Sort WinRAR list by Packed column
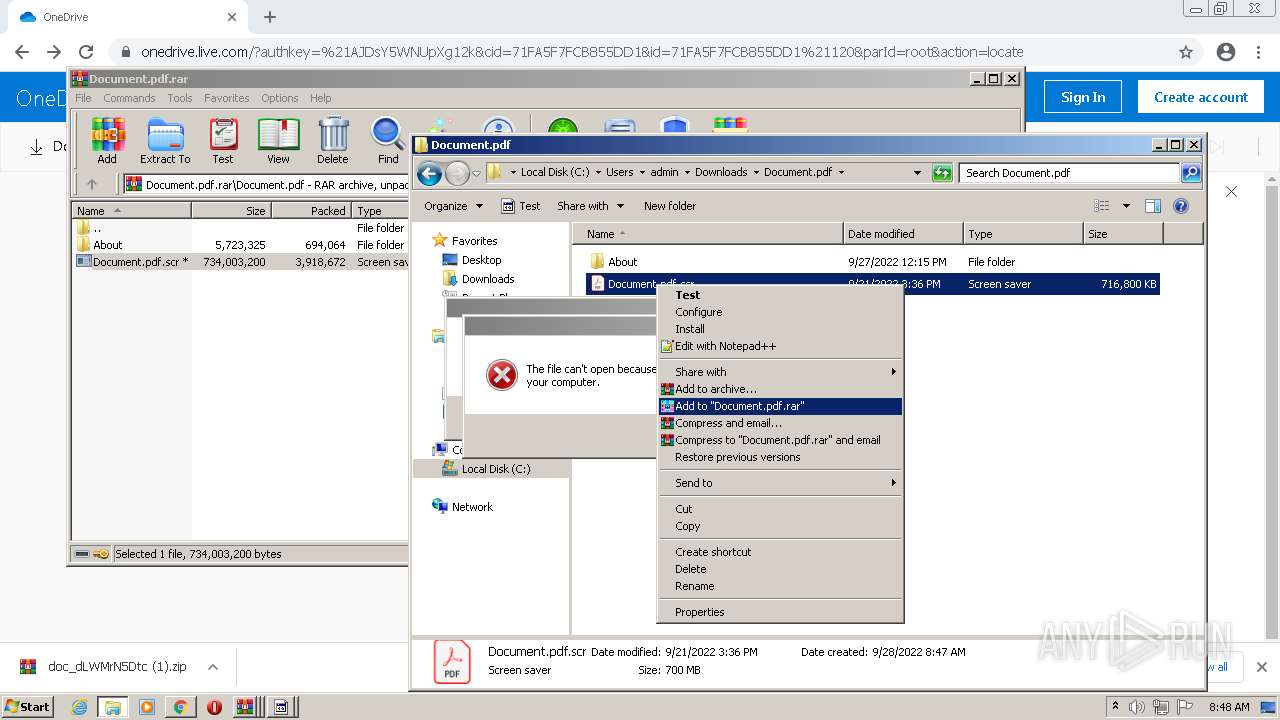This screenshot has height=720, width=1280. coord(311,211)
